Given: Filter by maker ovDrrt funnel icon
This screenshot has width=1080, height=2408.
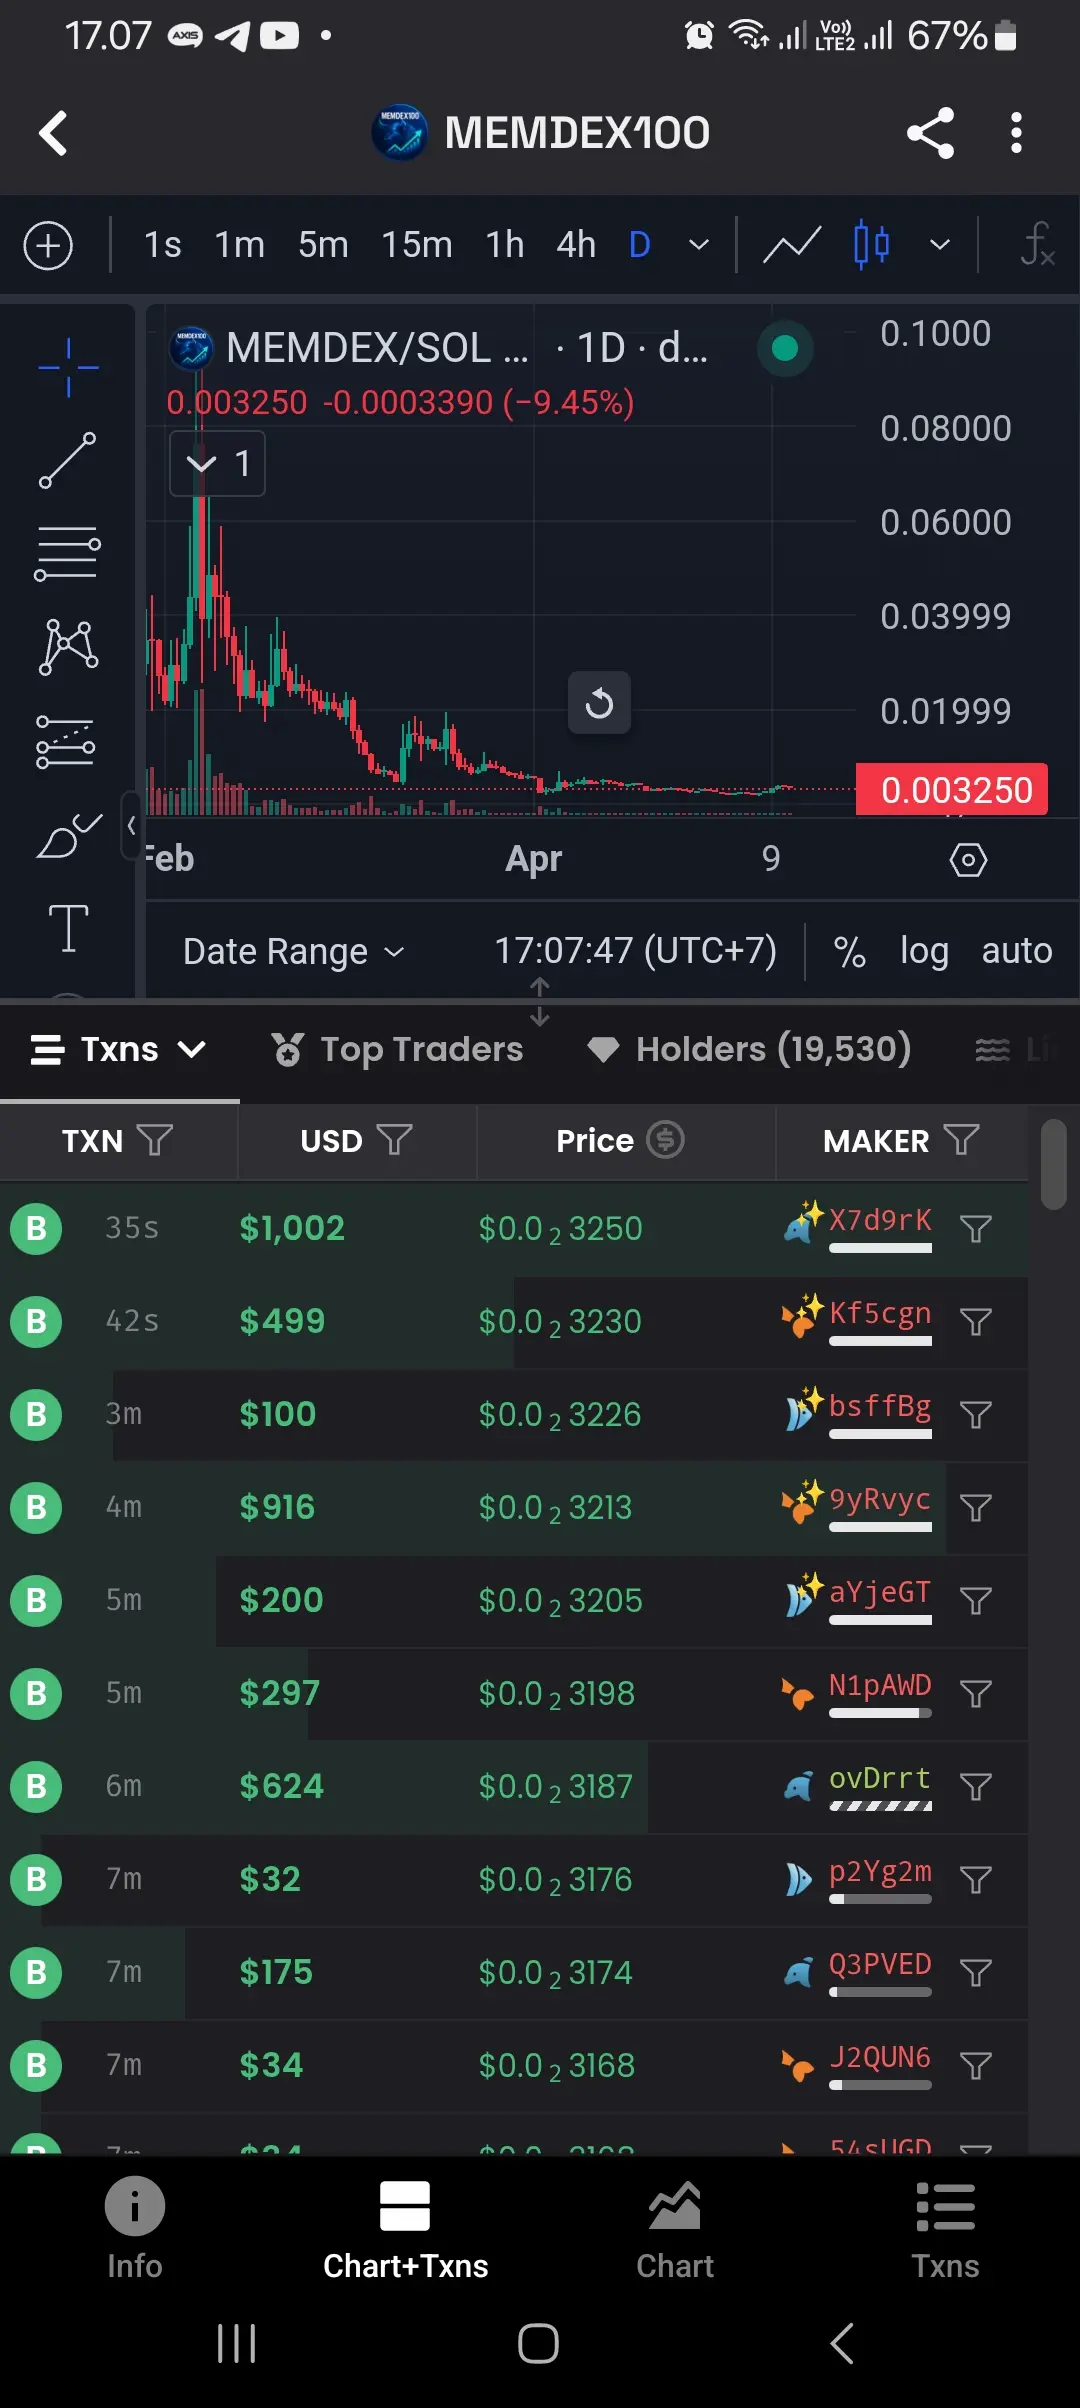Looking at the screenshot, I should (975, 1787).
